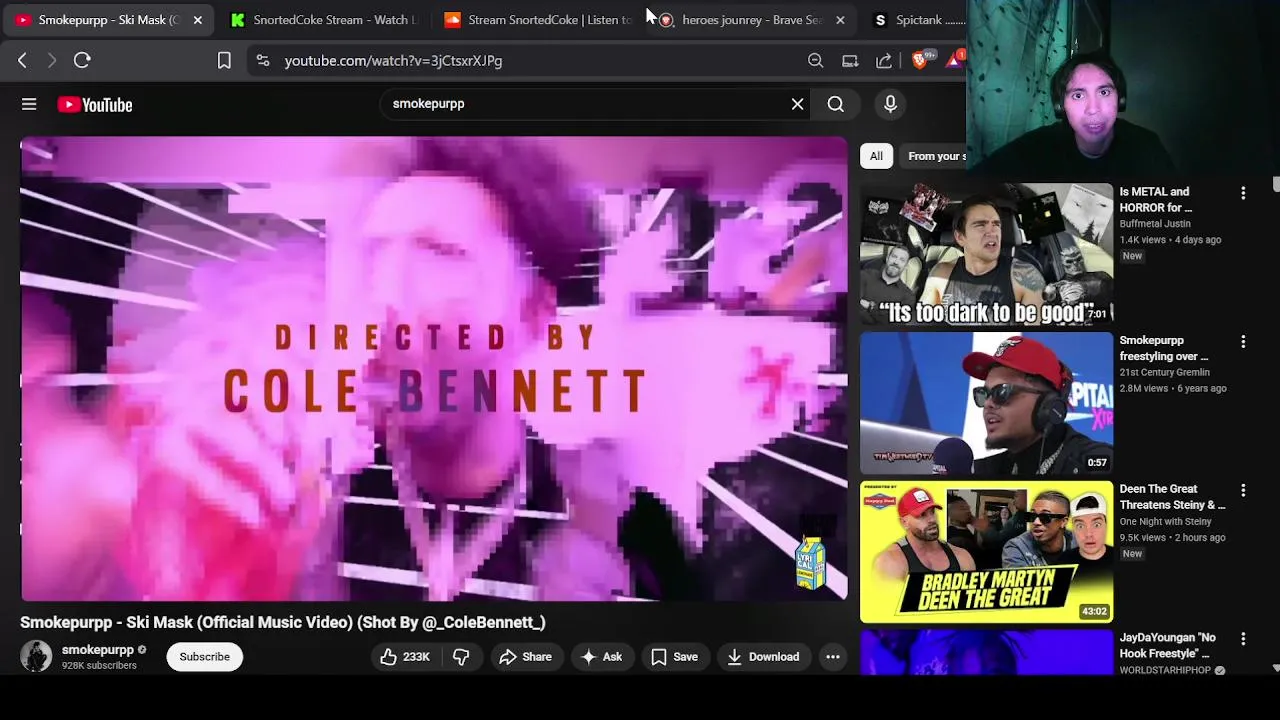Like the Ski Mask video
This screenshot has width=1280, height=720.
click(405, 657)
